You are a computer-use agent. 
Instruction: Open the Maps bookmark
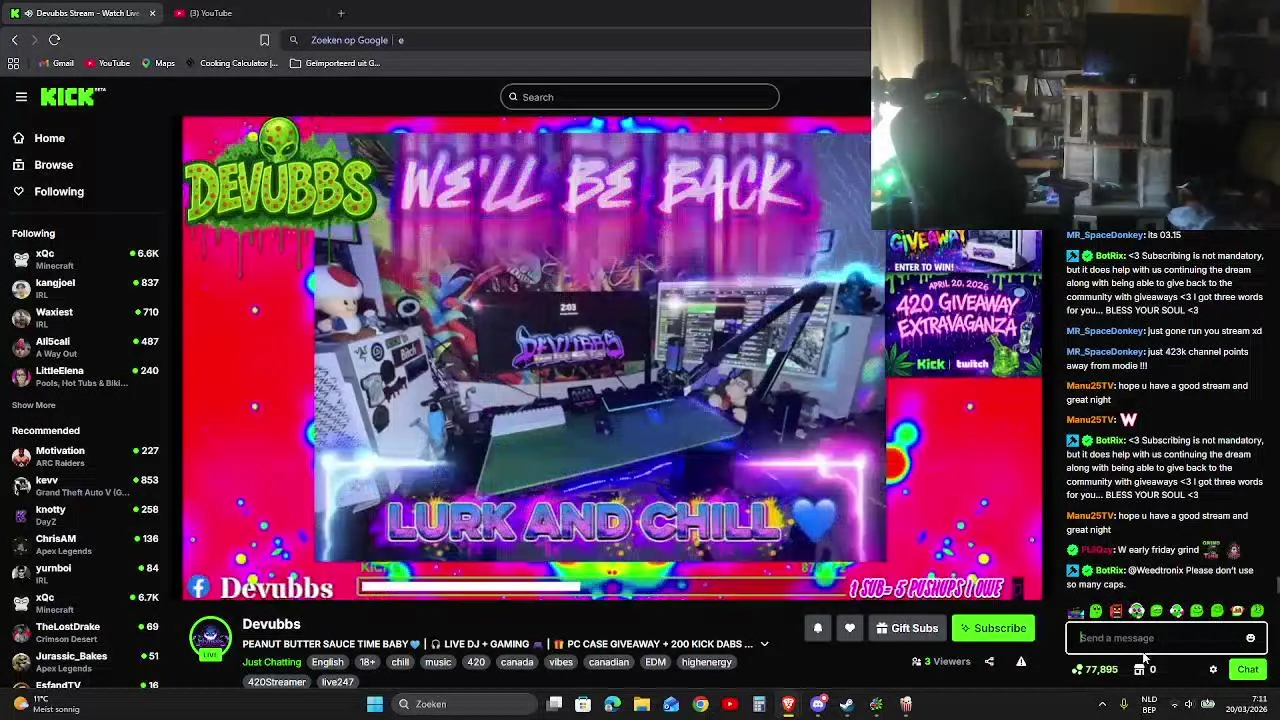click(158, 63)
